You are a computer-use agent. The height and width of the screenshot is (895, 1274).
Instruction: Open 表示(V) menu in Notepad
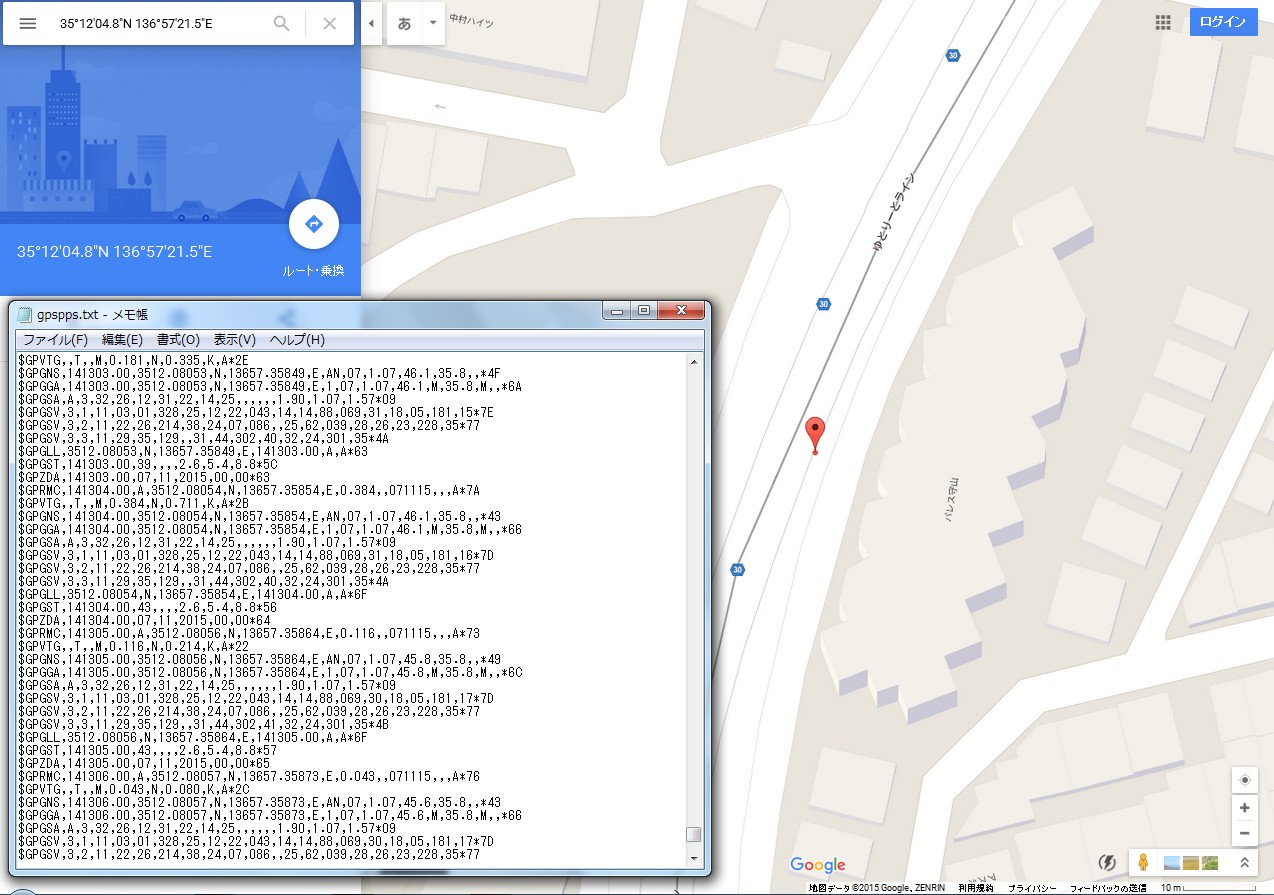coord(234,340)
